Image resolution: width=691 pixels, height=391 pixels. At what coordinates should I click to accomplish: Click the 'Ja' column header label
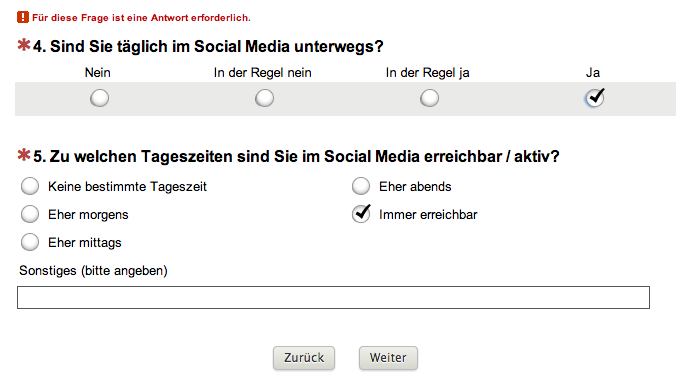593,73
